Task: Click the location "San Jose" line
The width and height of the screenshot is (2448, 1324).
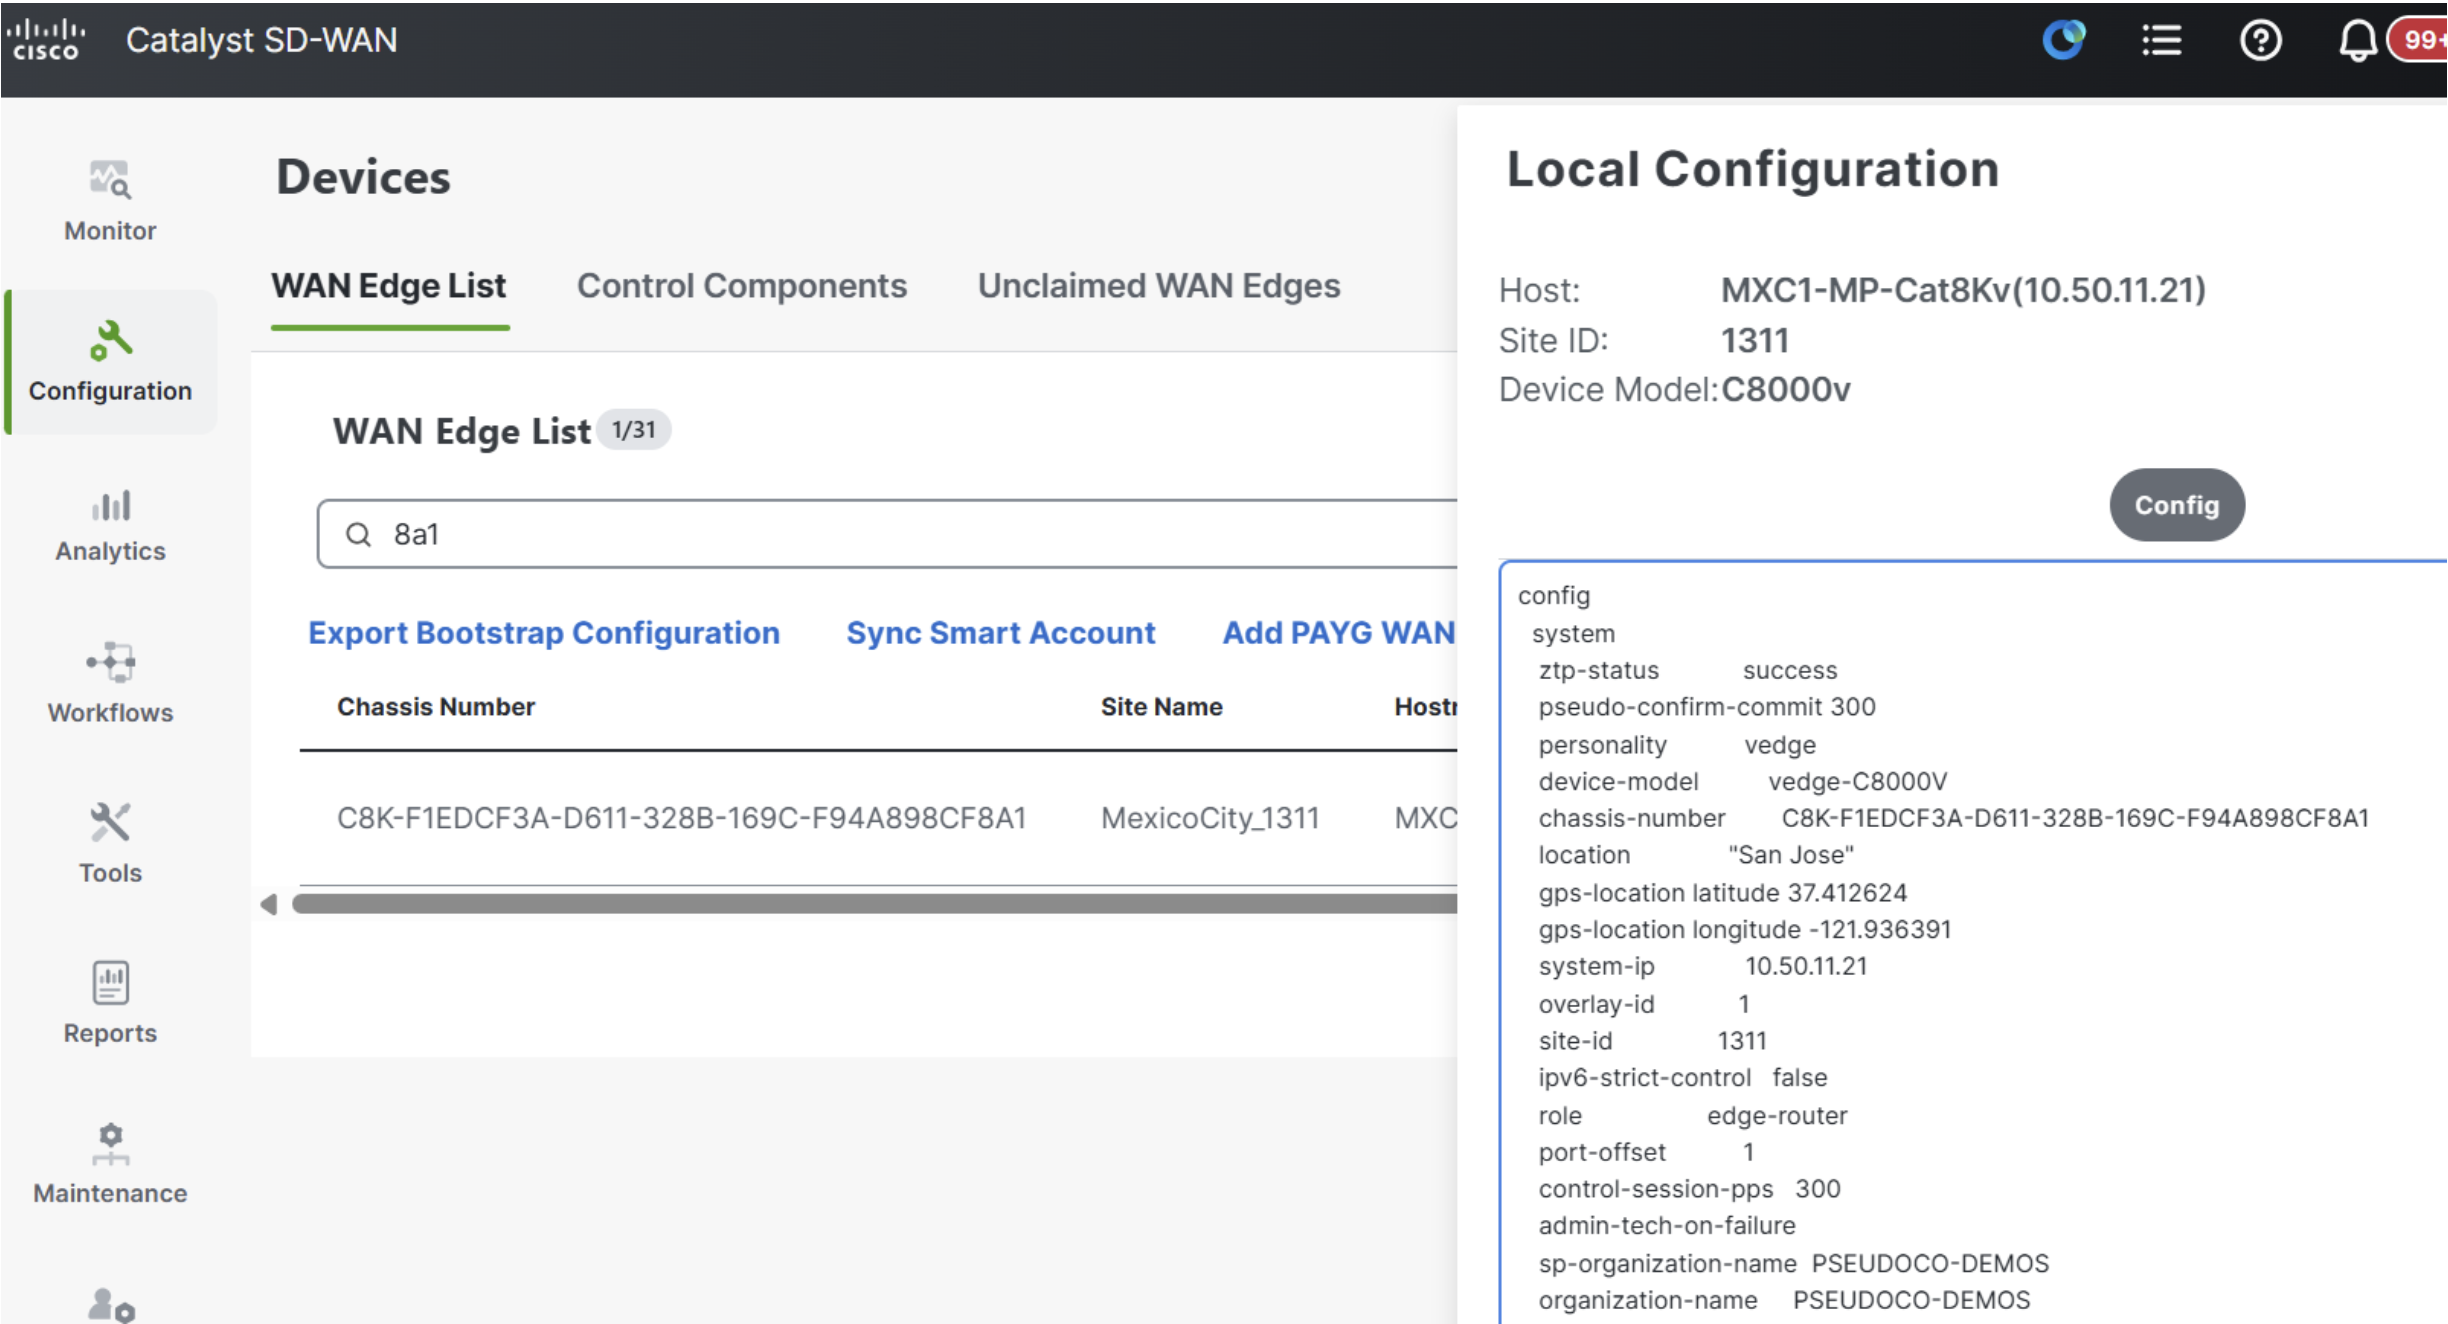Action: (1695, 855)
